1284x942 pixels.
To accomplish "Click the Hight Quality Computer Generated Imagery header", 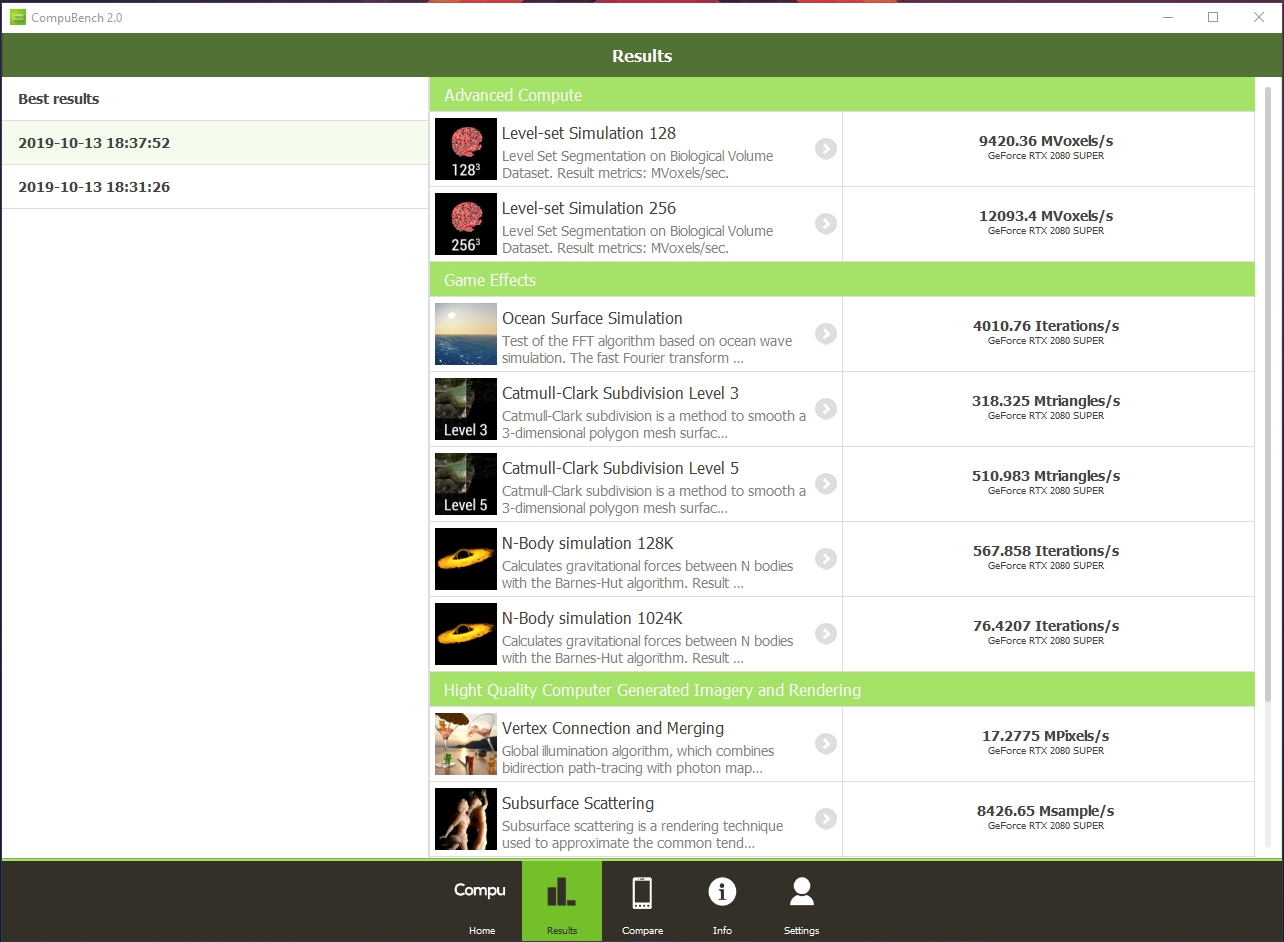I will 842,690.
